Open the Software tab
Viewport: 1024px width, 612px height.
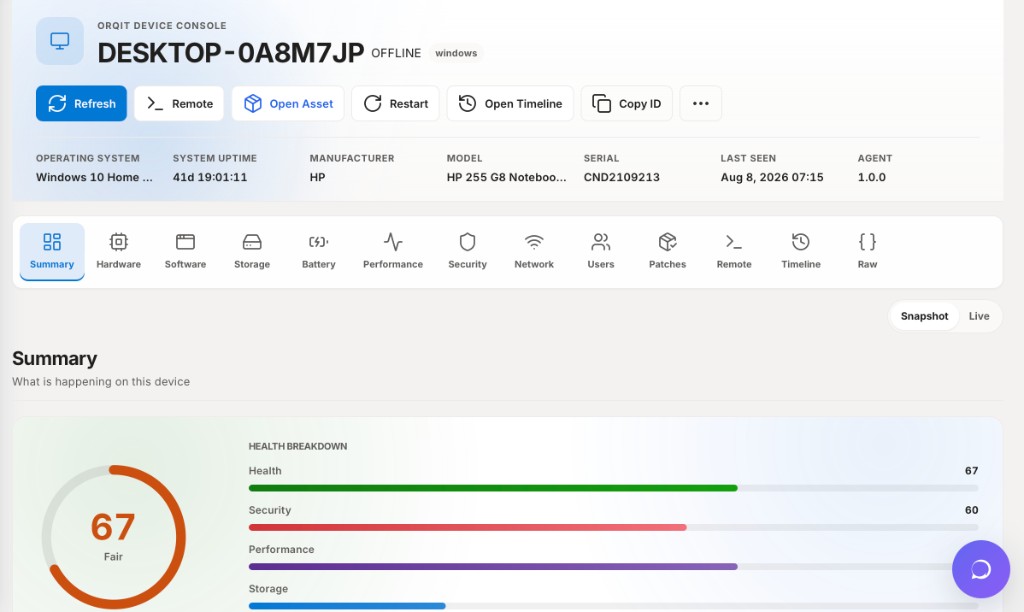point(185,251)
